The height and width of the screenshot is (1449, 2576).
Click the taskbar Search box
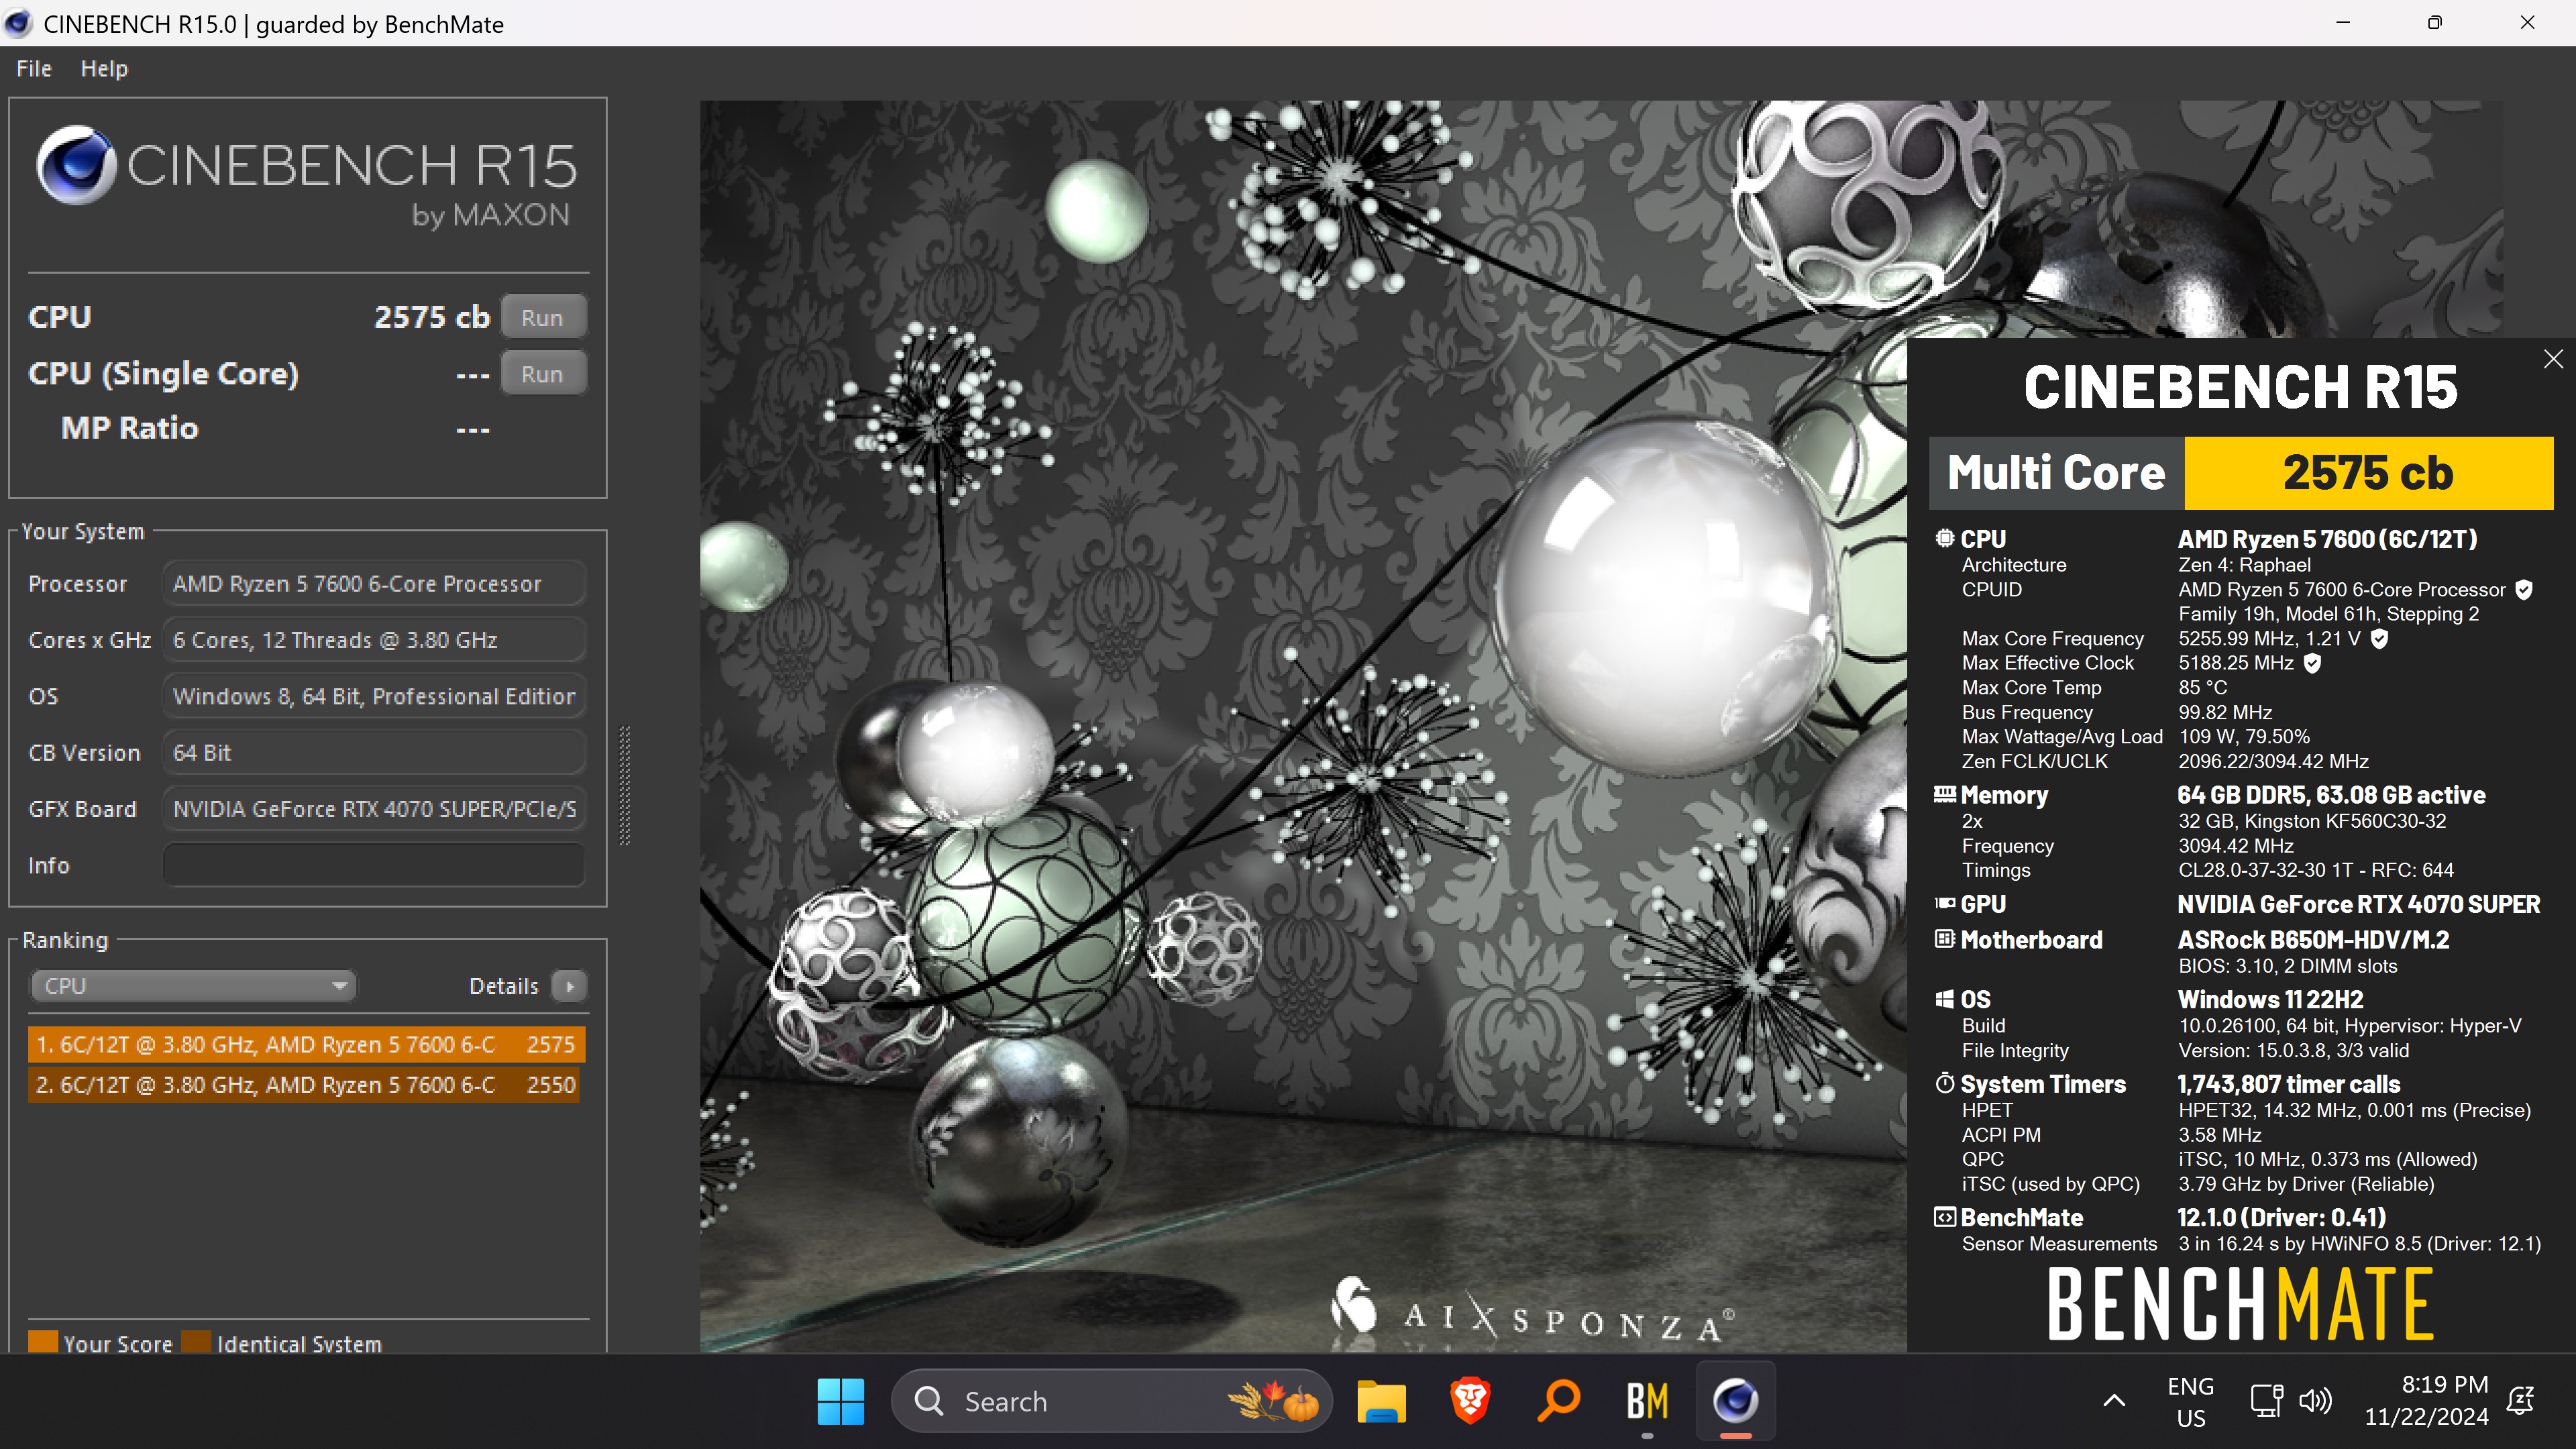click(1112, 1402)
